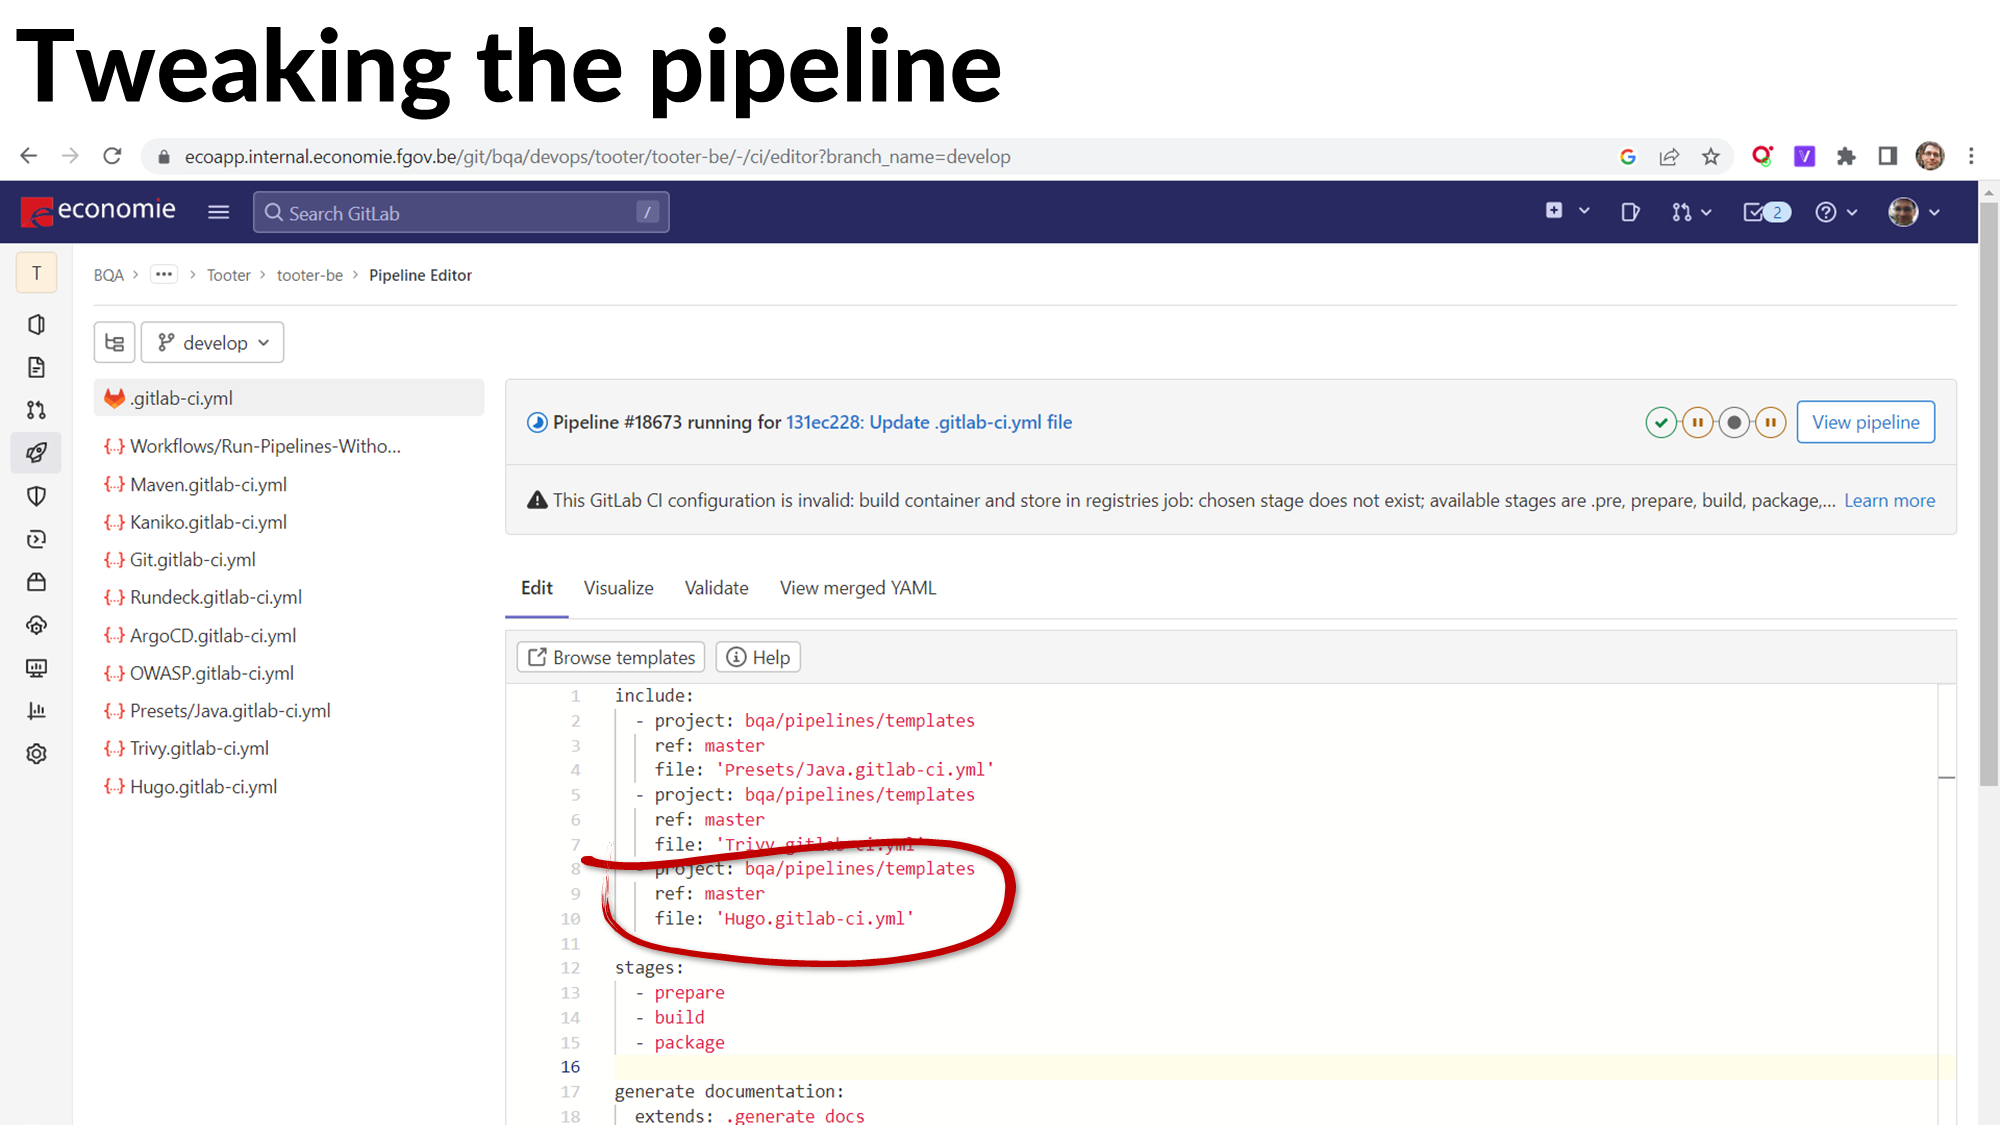Open the CI/CD rocket icon in sidebar
The width and height of the screenshot is (2000, 1125).
pos(37,453)
